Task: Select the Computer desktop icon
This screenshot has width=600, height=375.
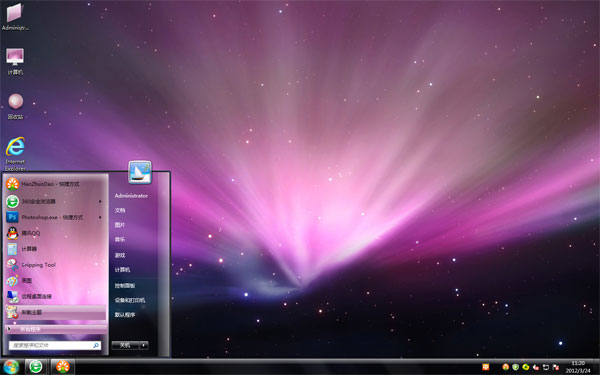Action: point(15,61)
